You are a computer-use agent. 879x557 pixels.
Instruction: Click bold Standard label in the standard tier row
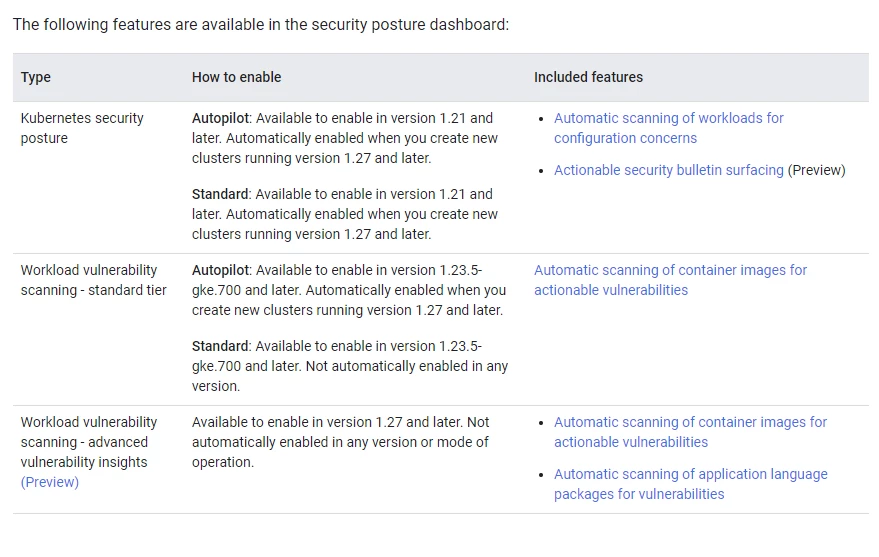click(x=220, y=346)
